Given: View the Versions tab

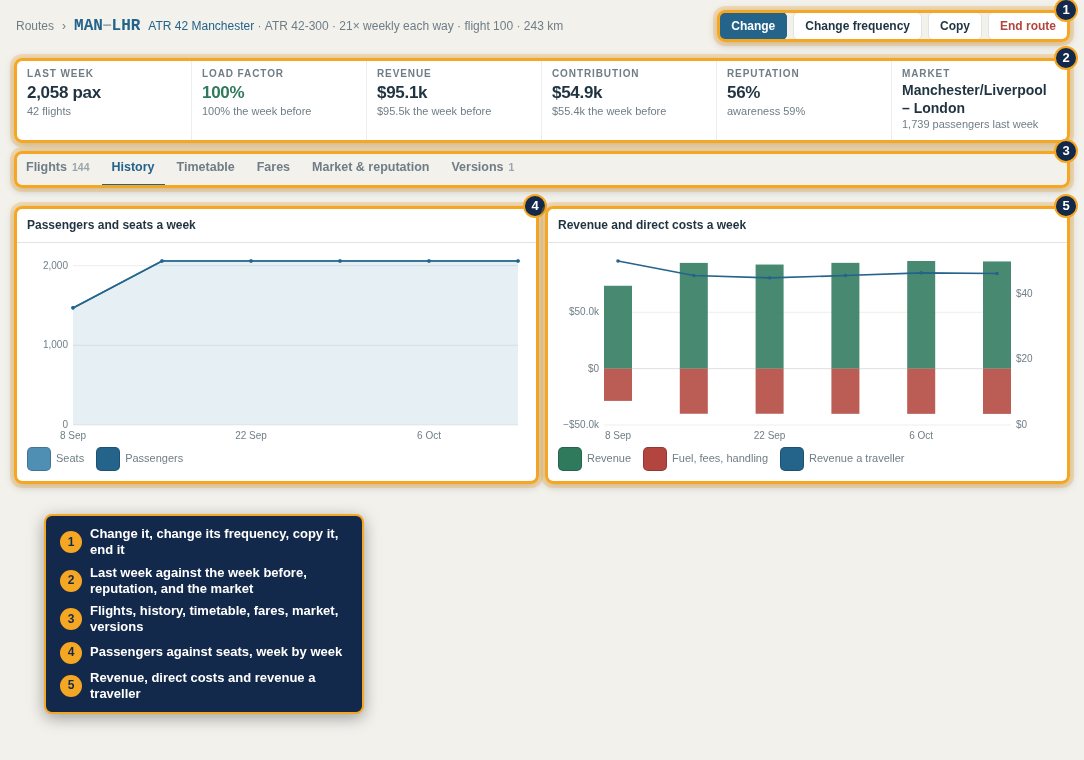Looking at the screenshot, I should (483, 167).
